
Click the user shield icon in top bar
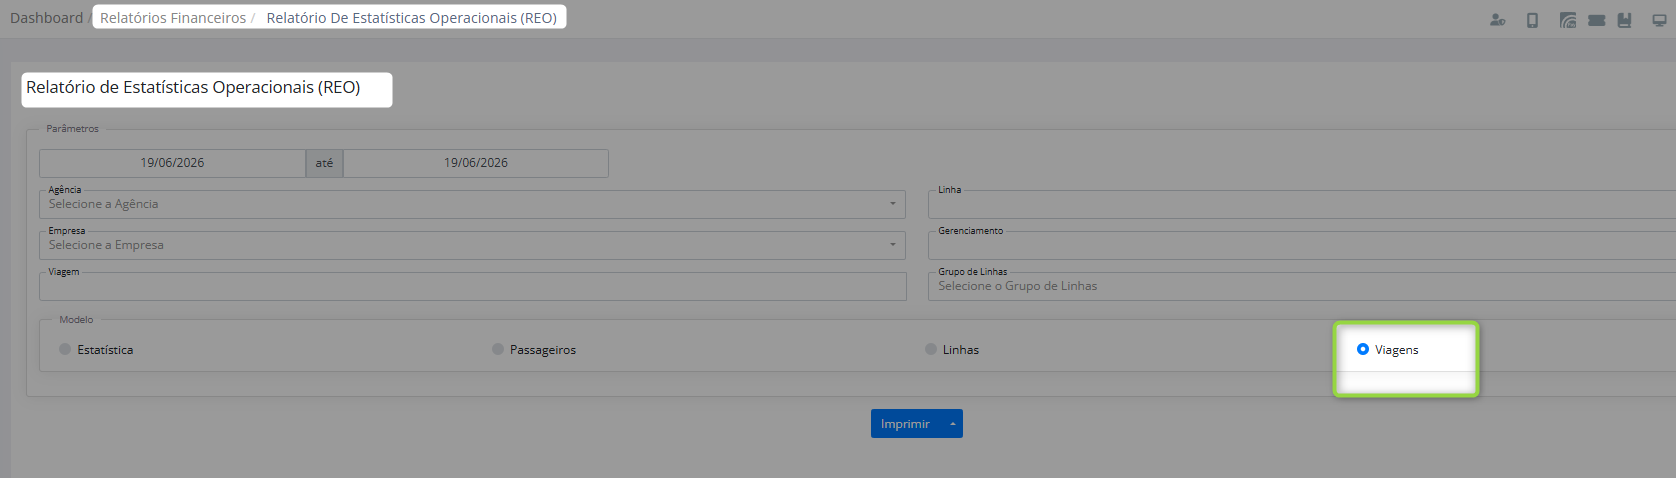point(1497,20)
